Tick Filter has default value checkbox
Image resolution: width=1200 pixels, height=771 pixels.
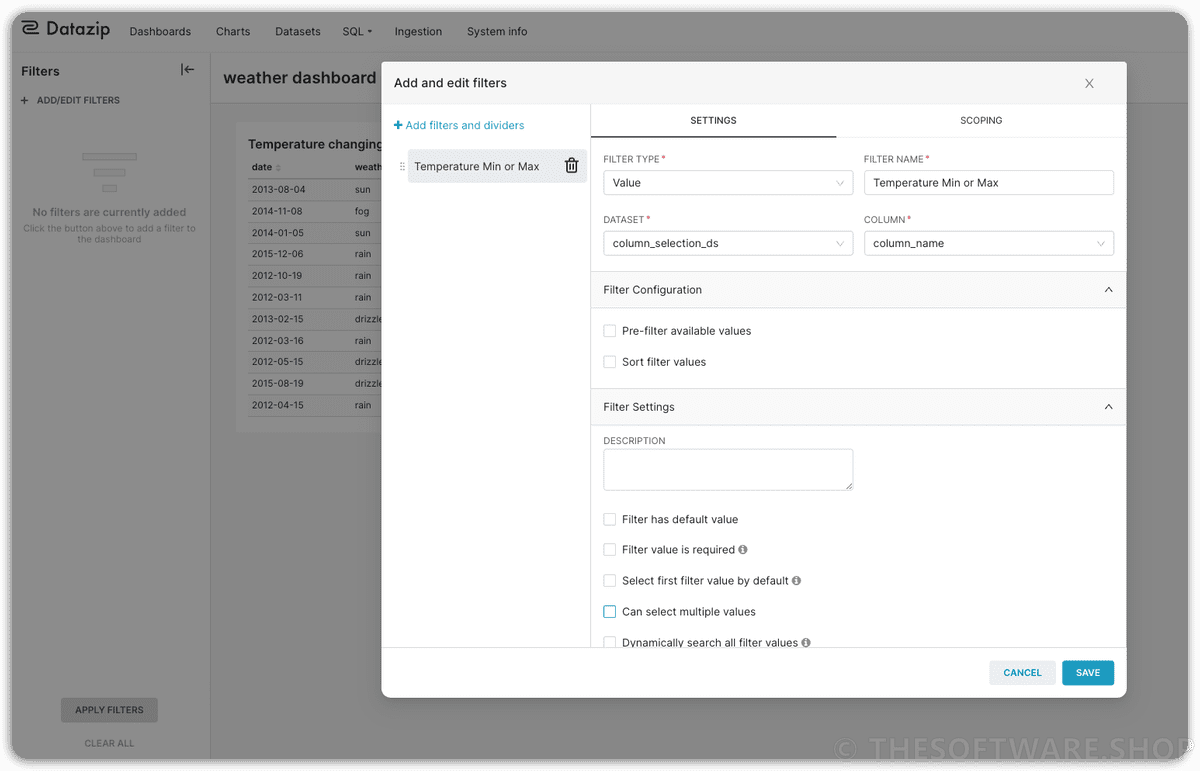point(610,520)
